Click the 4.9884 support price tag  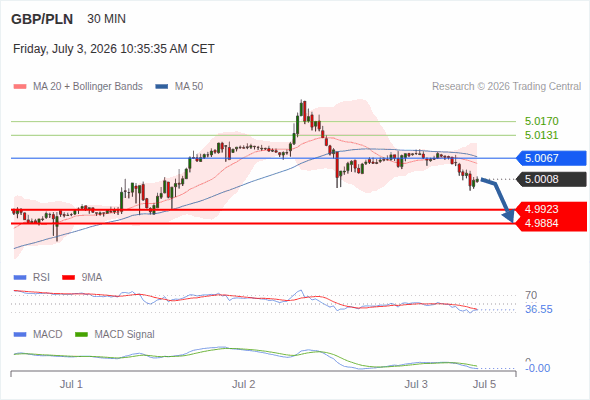551,224
